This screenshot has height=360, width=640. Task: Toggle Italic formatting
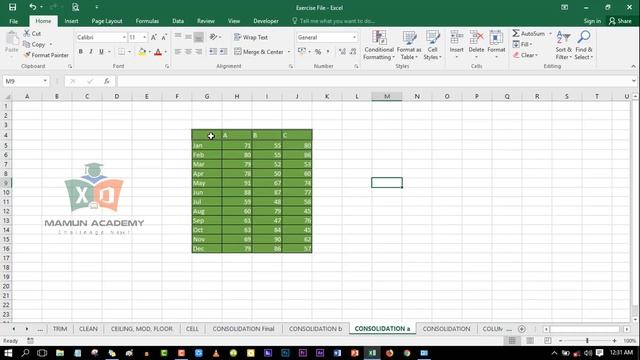91,52
